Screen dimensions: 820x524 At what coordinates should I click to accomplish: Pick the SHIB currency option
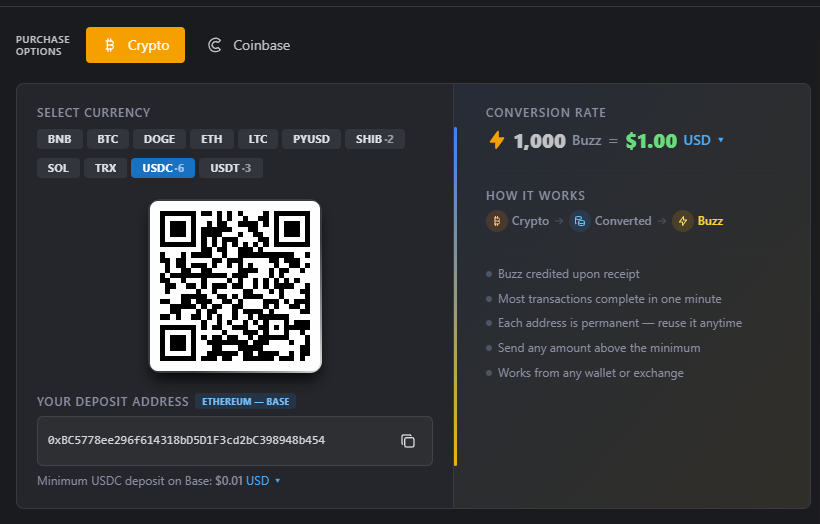coord(375,139)
